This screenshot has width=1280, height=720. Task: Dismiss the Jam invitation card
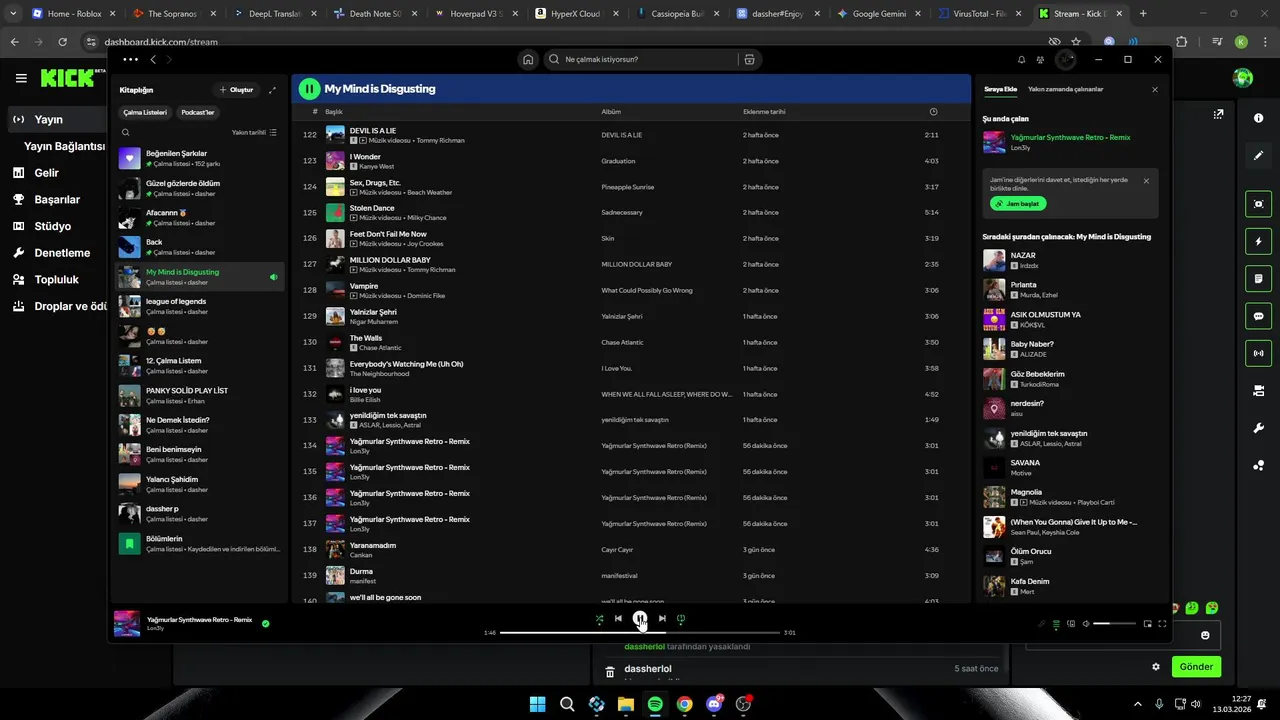click(x=1146, y=181)
